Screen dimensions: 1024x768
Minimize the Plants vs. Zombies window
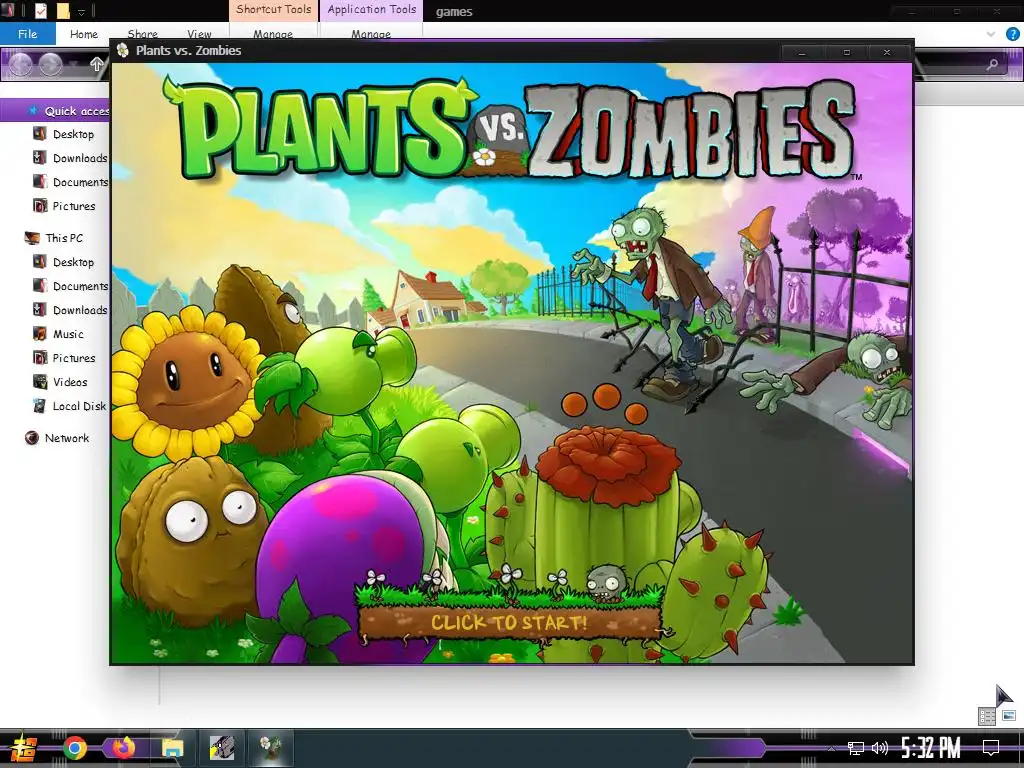click(x=802, y=52)
